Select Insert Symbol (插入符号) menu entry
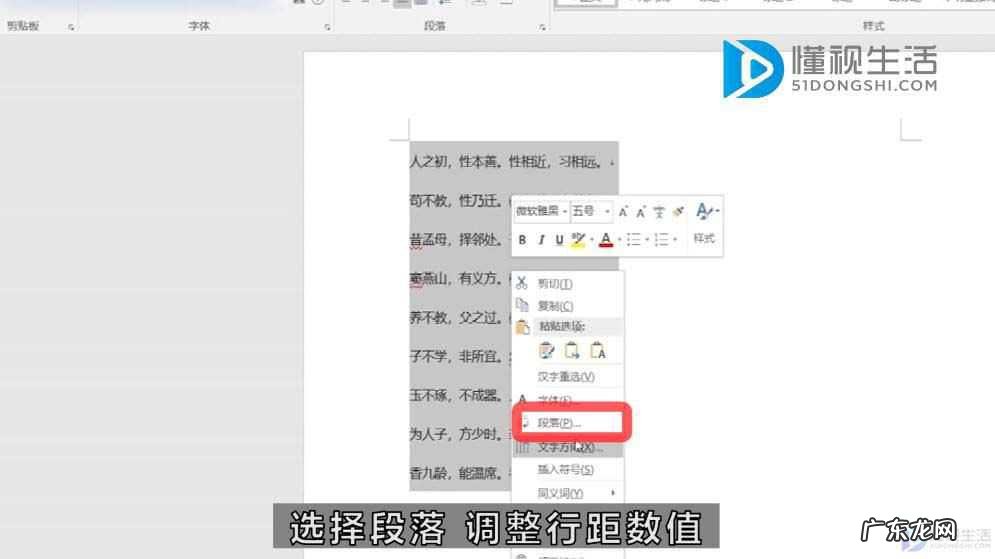The width and height of the screenshot is (995, 559). point(567,470)
